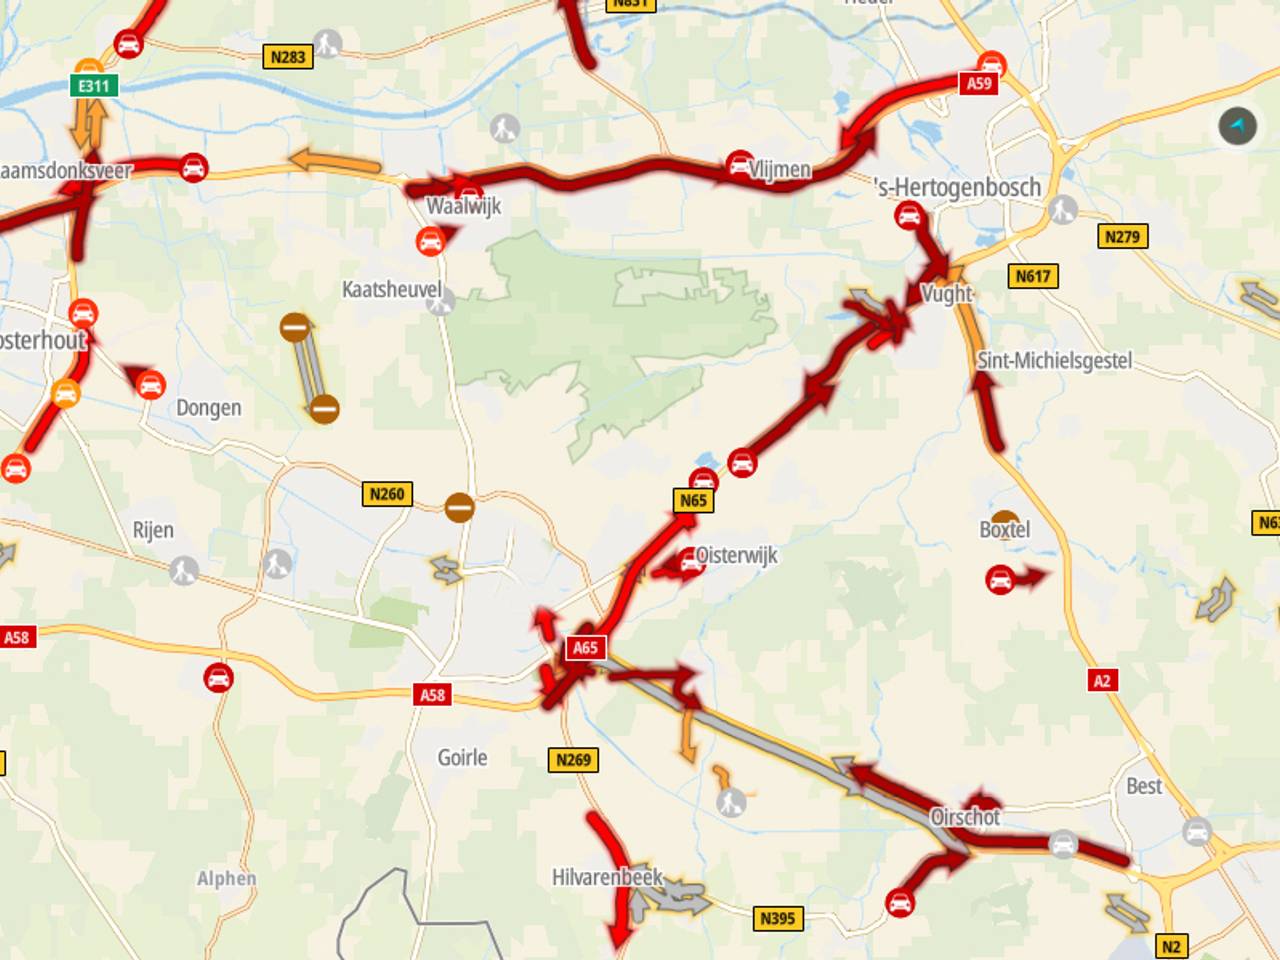Select jam icon beside Oisterwijk label

[689, 561]
